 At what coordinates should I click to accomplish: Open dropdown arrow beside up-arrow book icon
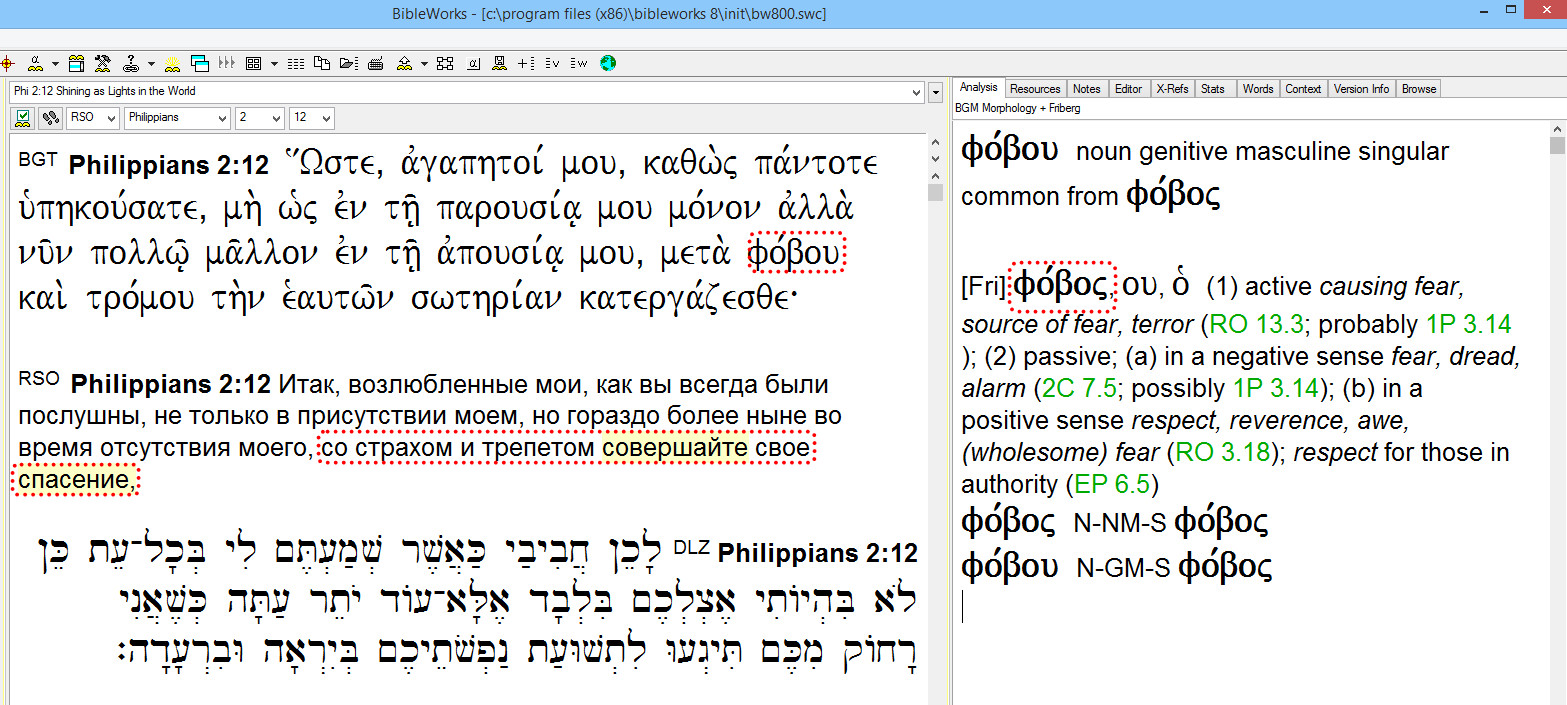point(424,64)
